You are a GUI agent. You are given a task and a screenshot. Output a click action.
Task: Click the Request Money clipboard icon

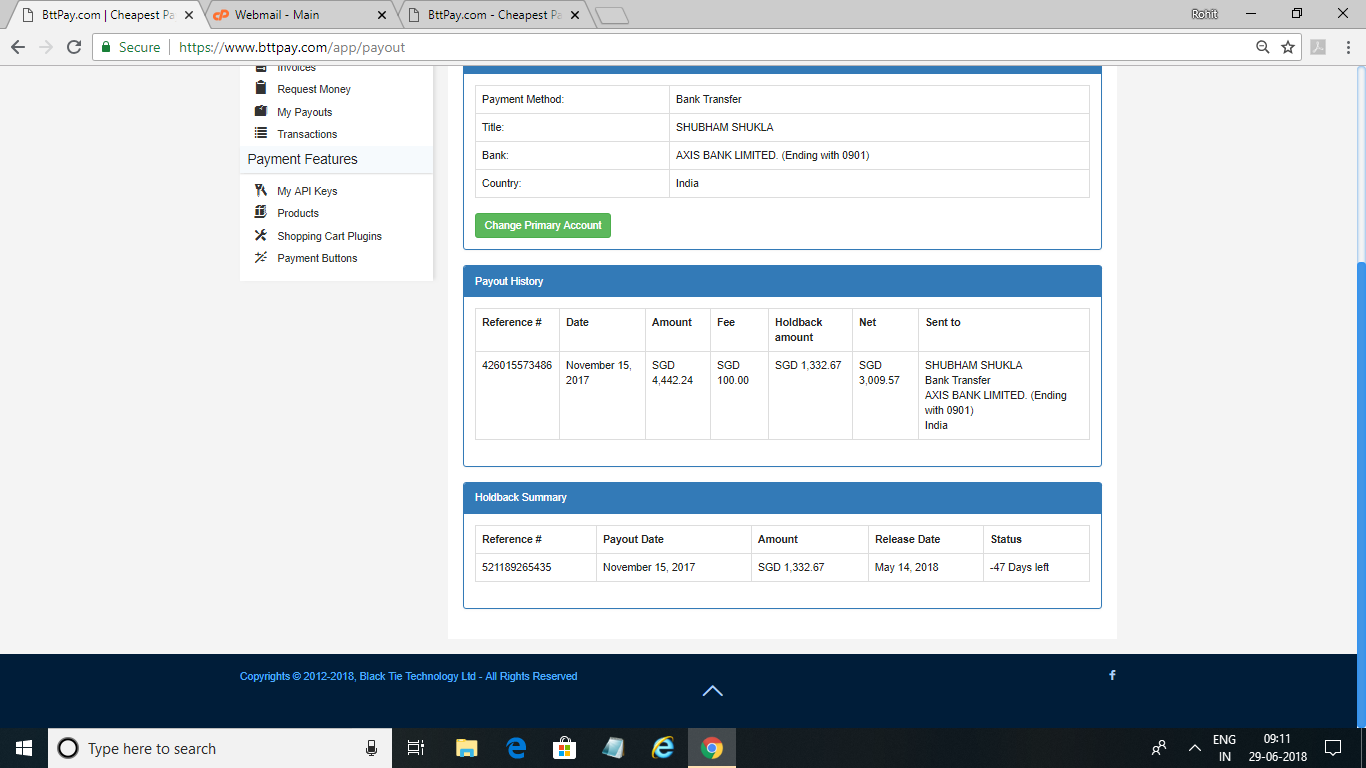[260, 88]
